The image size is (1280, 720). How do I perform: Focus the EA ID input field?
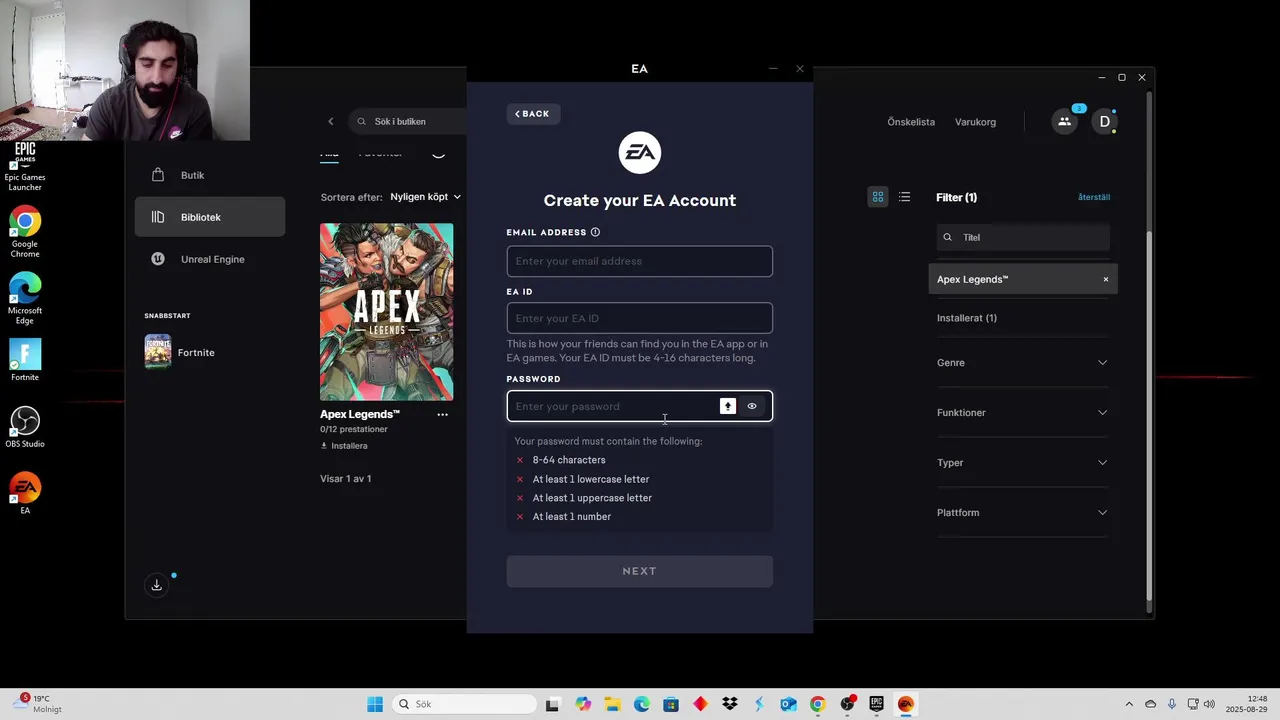click(x=639, y=318)
